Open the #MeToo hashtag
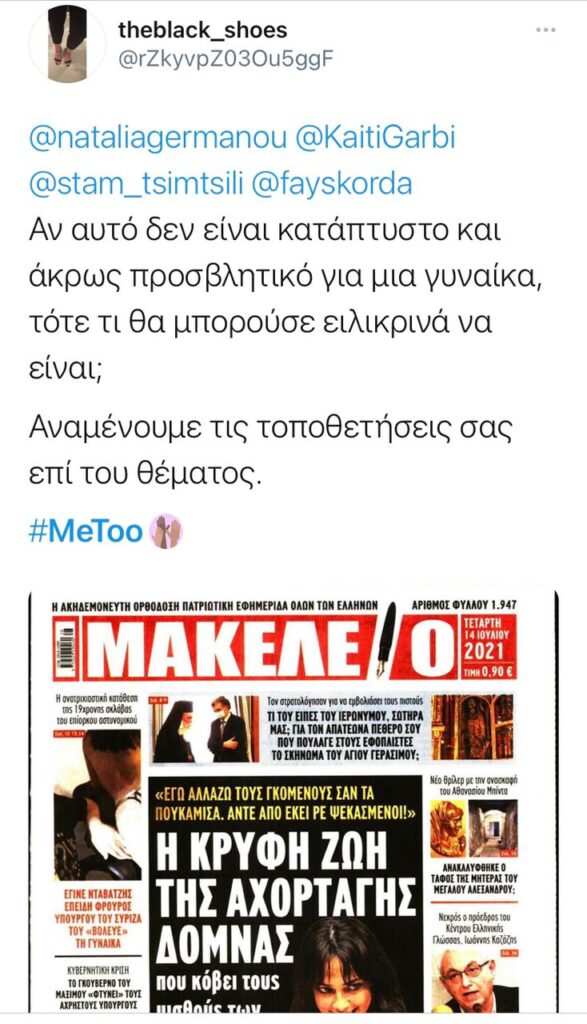The image size is (587, 1024). tap(86, 531)
